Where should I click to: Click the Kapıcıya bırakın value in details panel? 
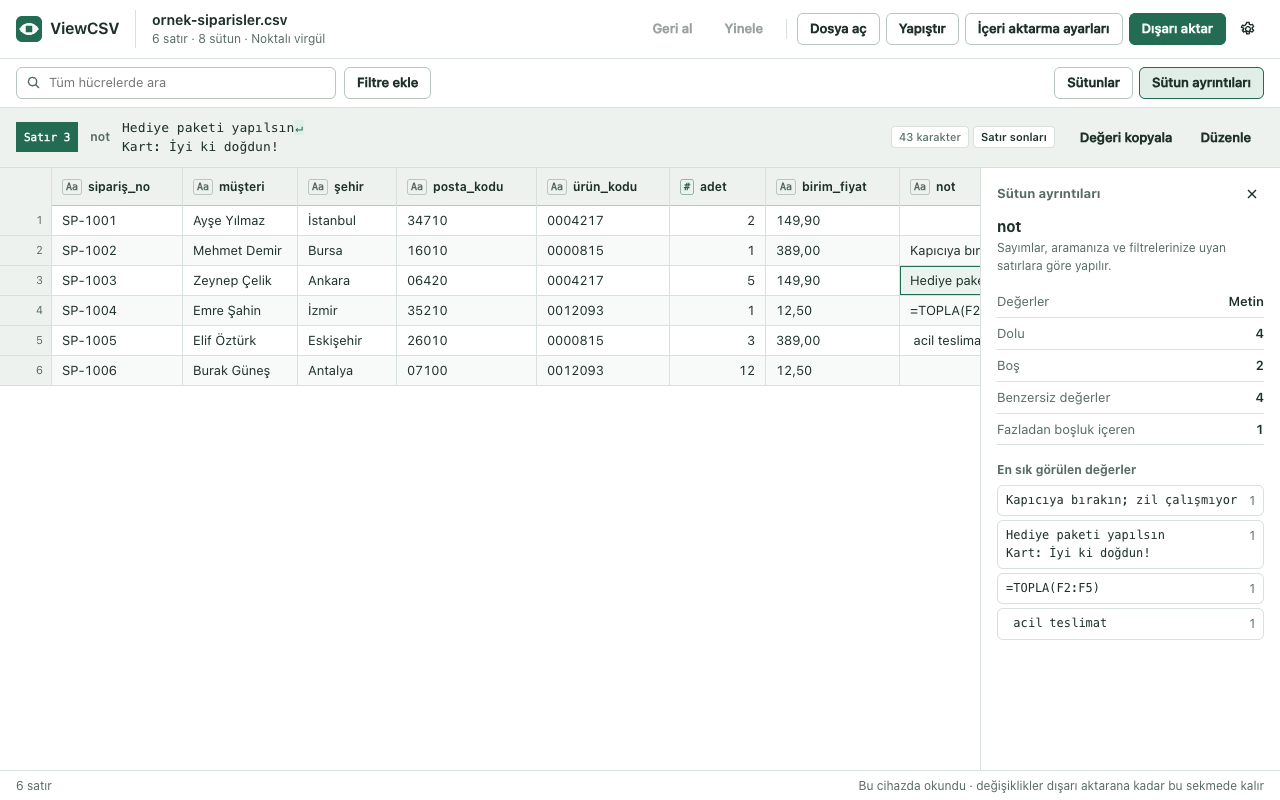[1130, 500]
